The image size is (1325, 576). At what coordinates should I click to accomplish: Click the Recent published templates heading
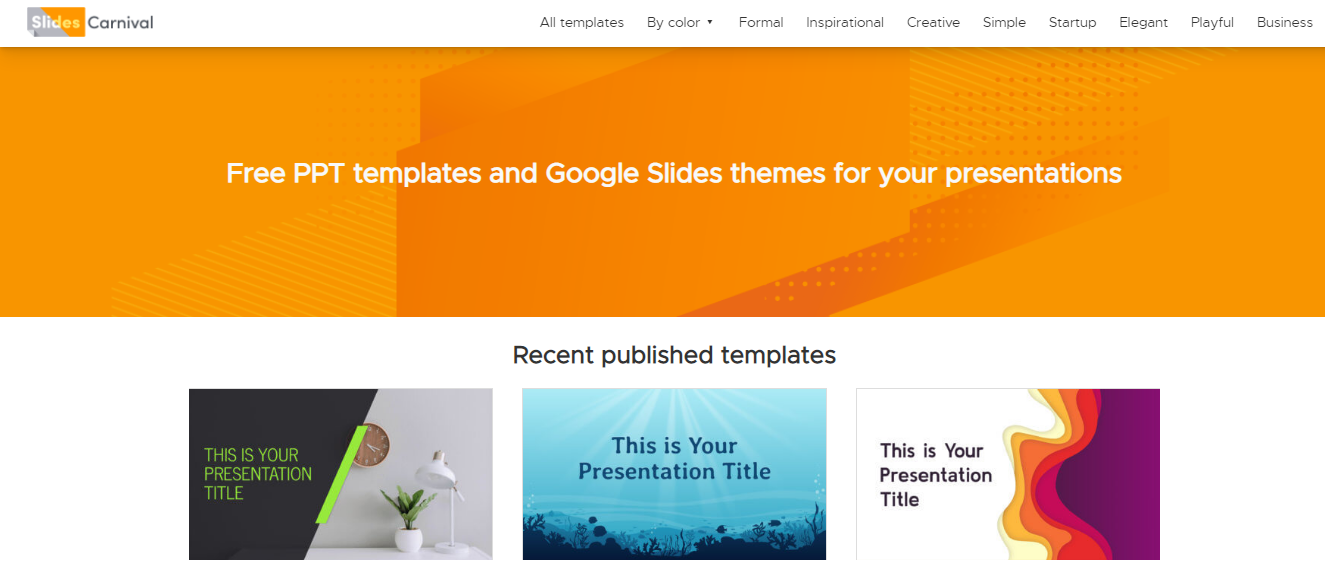[x=673, y=354]
